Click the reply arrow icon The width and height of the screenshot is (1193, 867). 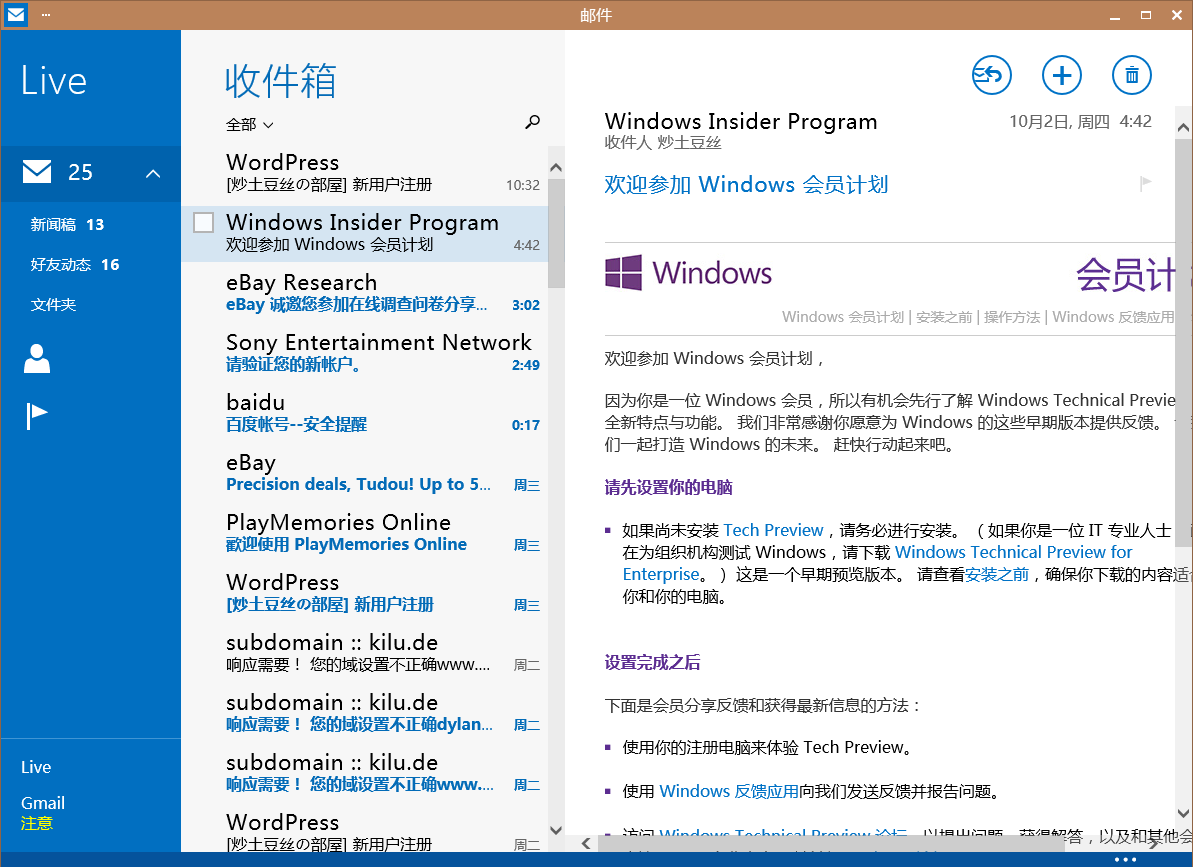[991, 75]
